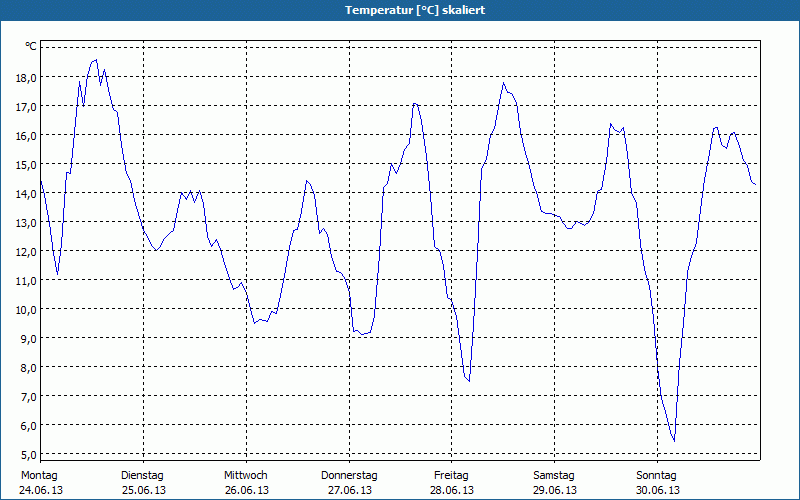This screenshot has width=800, height=500.
Task: Click the 8,0 y-axis label
Action: coord(29,367)
